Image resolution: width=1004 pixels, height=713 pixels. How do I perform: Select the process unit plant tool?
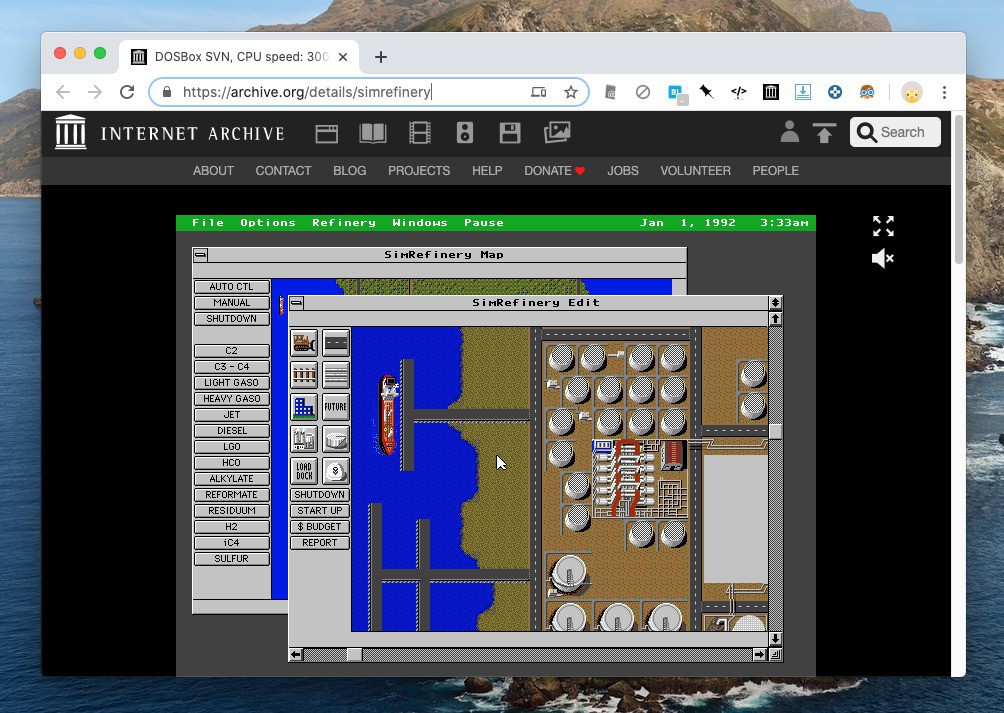coord(304,439)
